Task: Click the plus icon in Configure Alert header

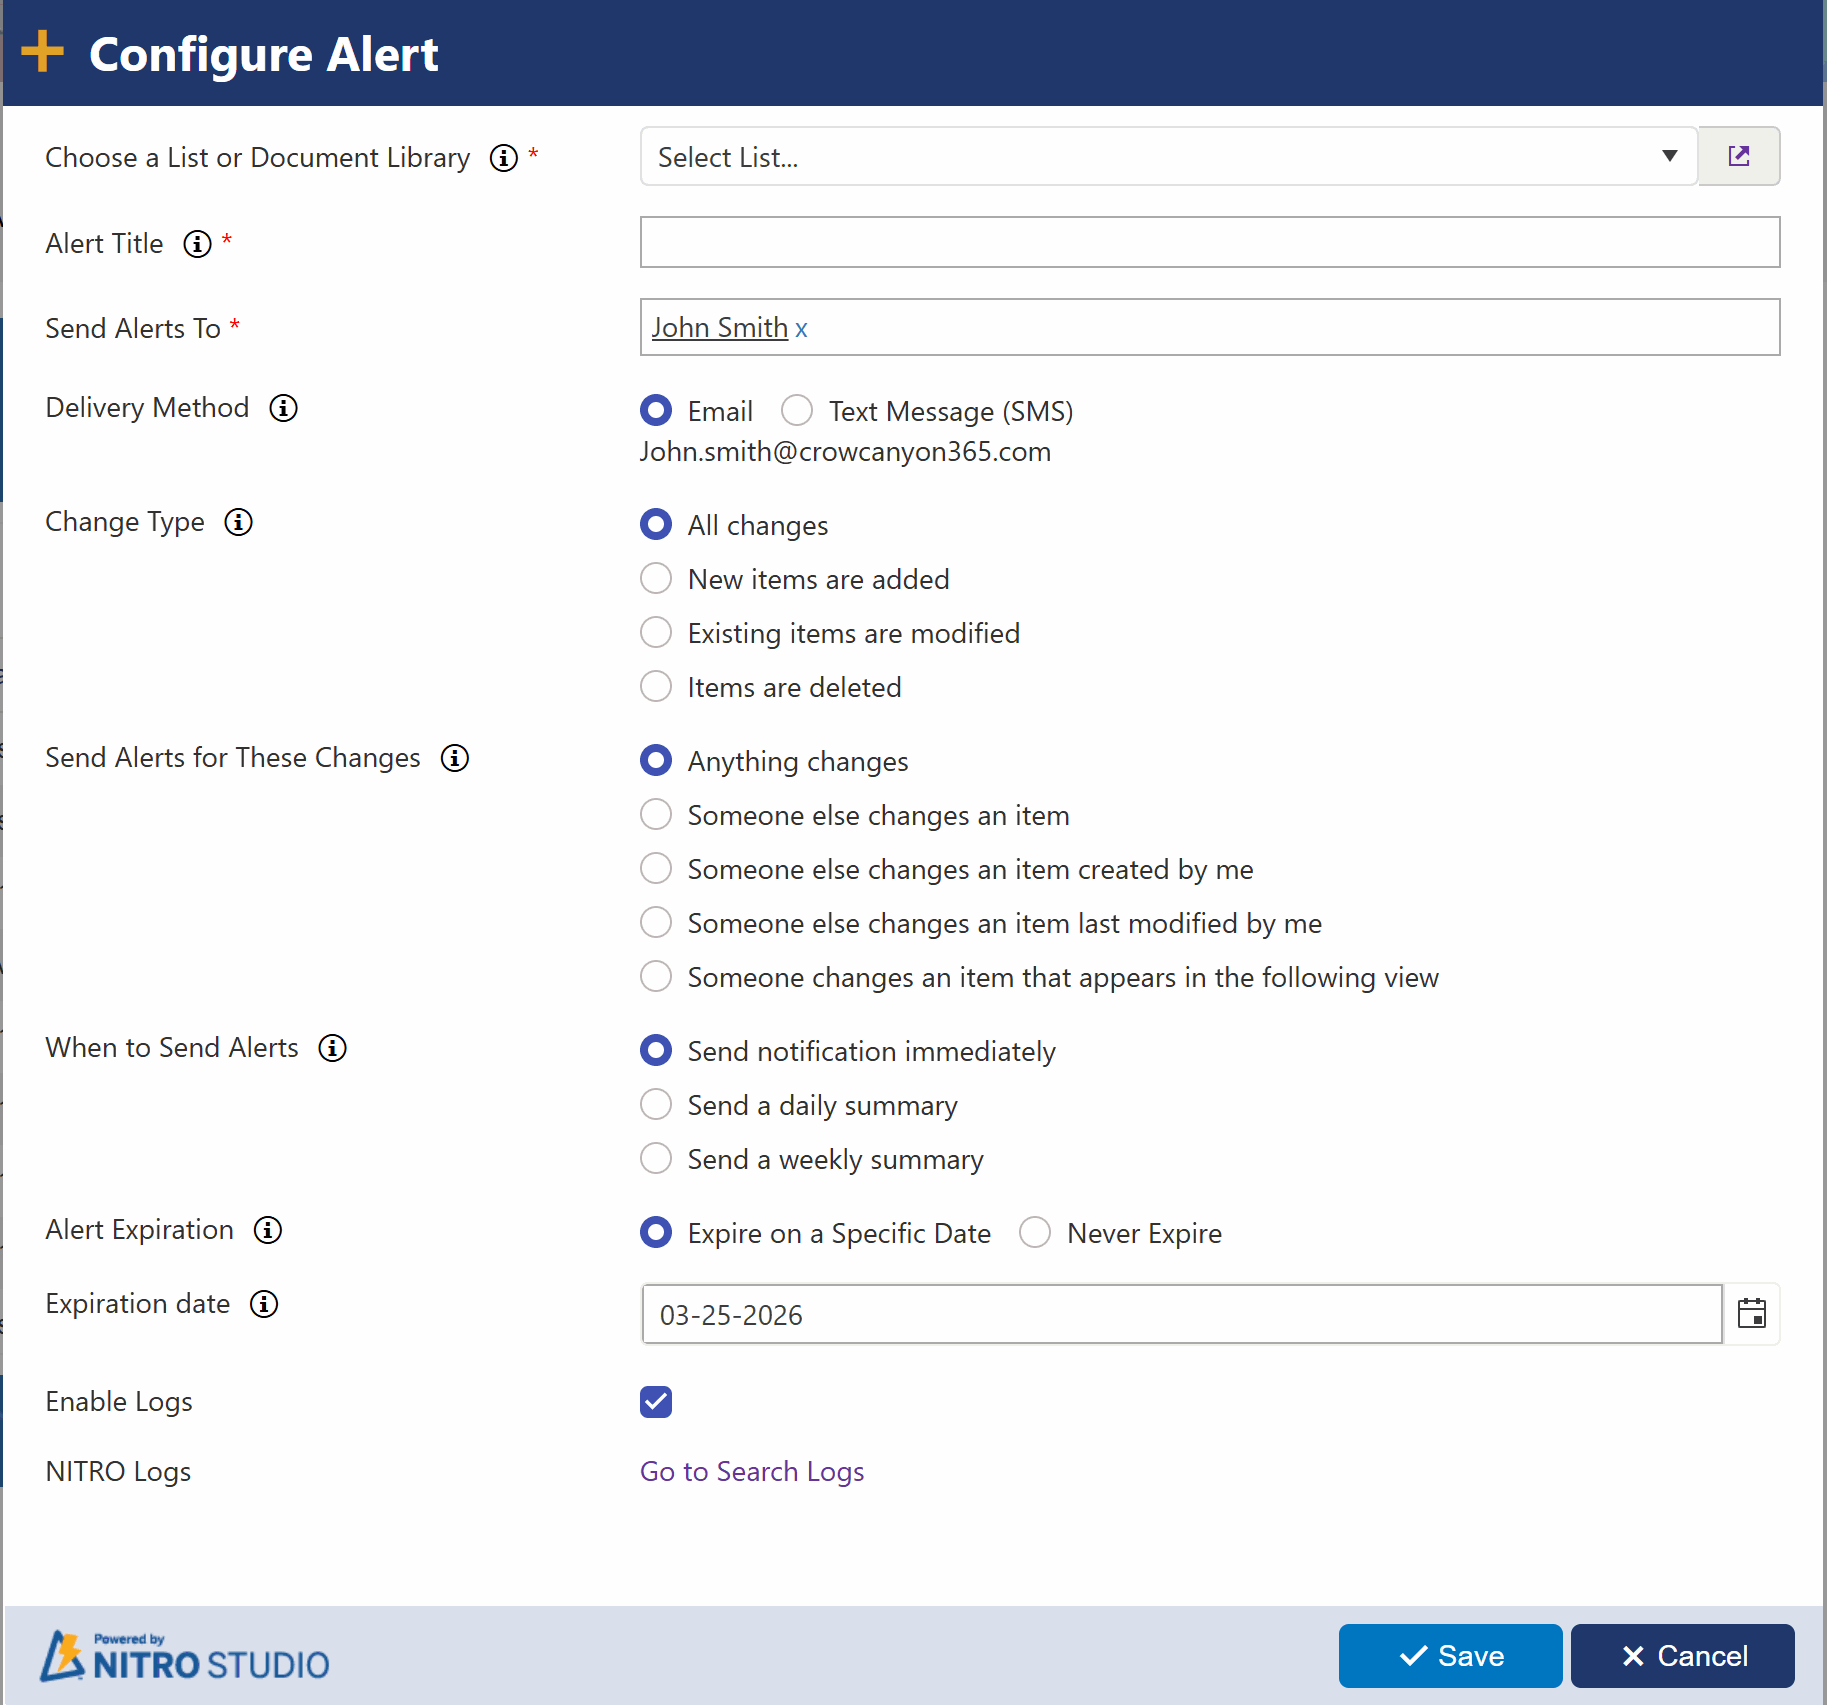Action: 42,52
